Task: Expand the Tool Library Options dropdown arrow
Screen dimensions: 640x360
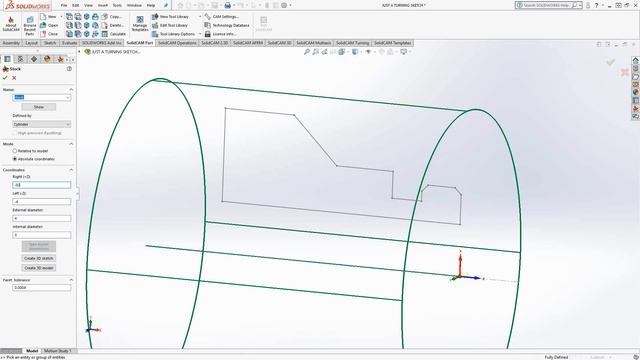Action: point(200,34)
